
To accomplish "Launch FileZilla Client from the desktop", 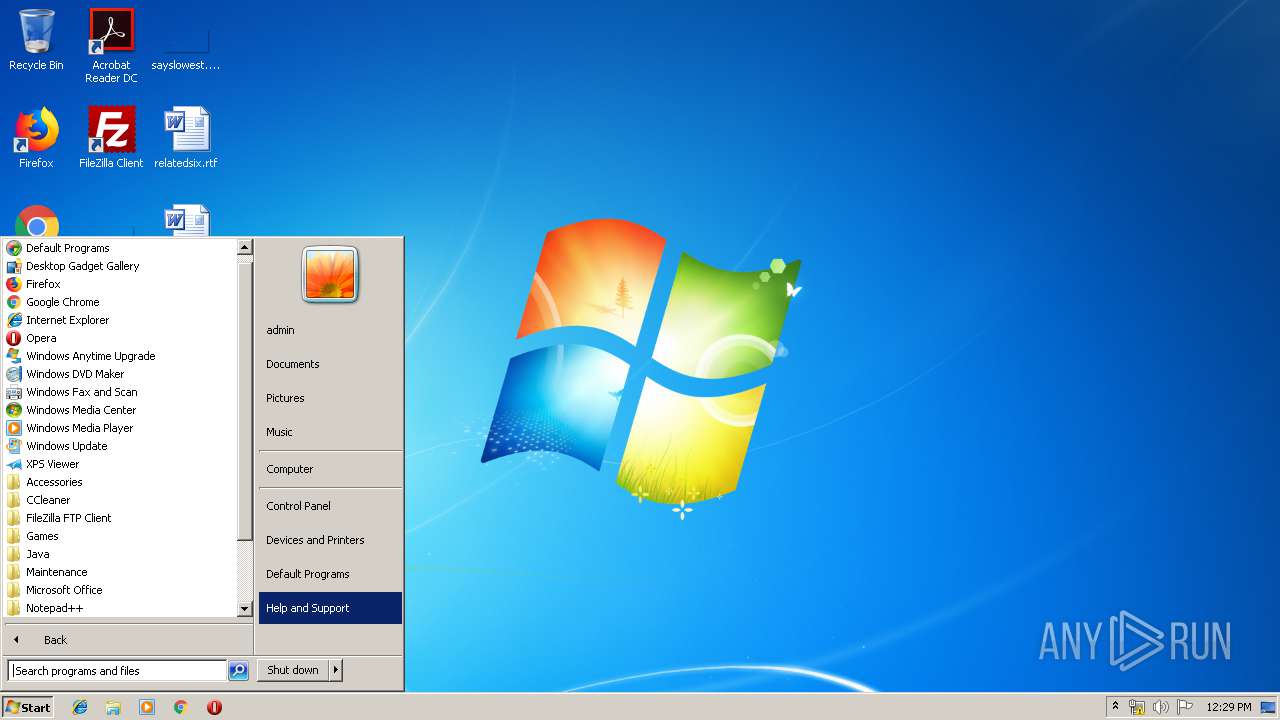I will pyautogui.click(x=111, y=138).
